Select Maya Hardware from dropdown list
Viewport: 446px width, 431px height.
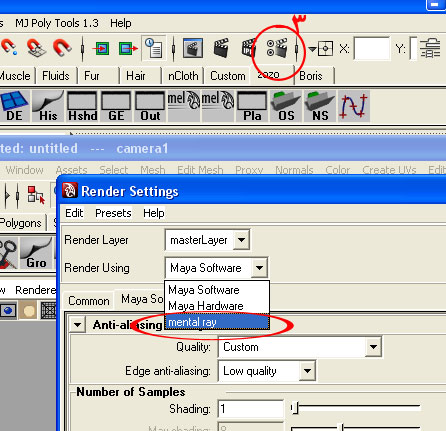[x=217, y=306]
